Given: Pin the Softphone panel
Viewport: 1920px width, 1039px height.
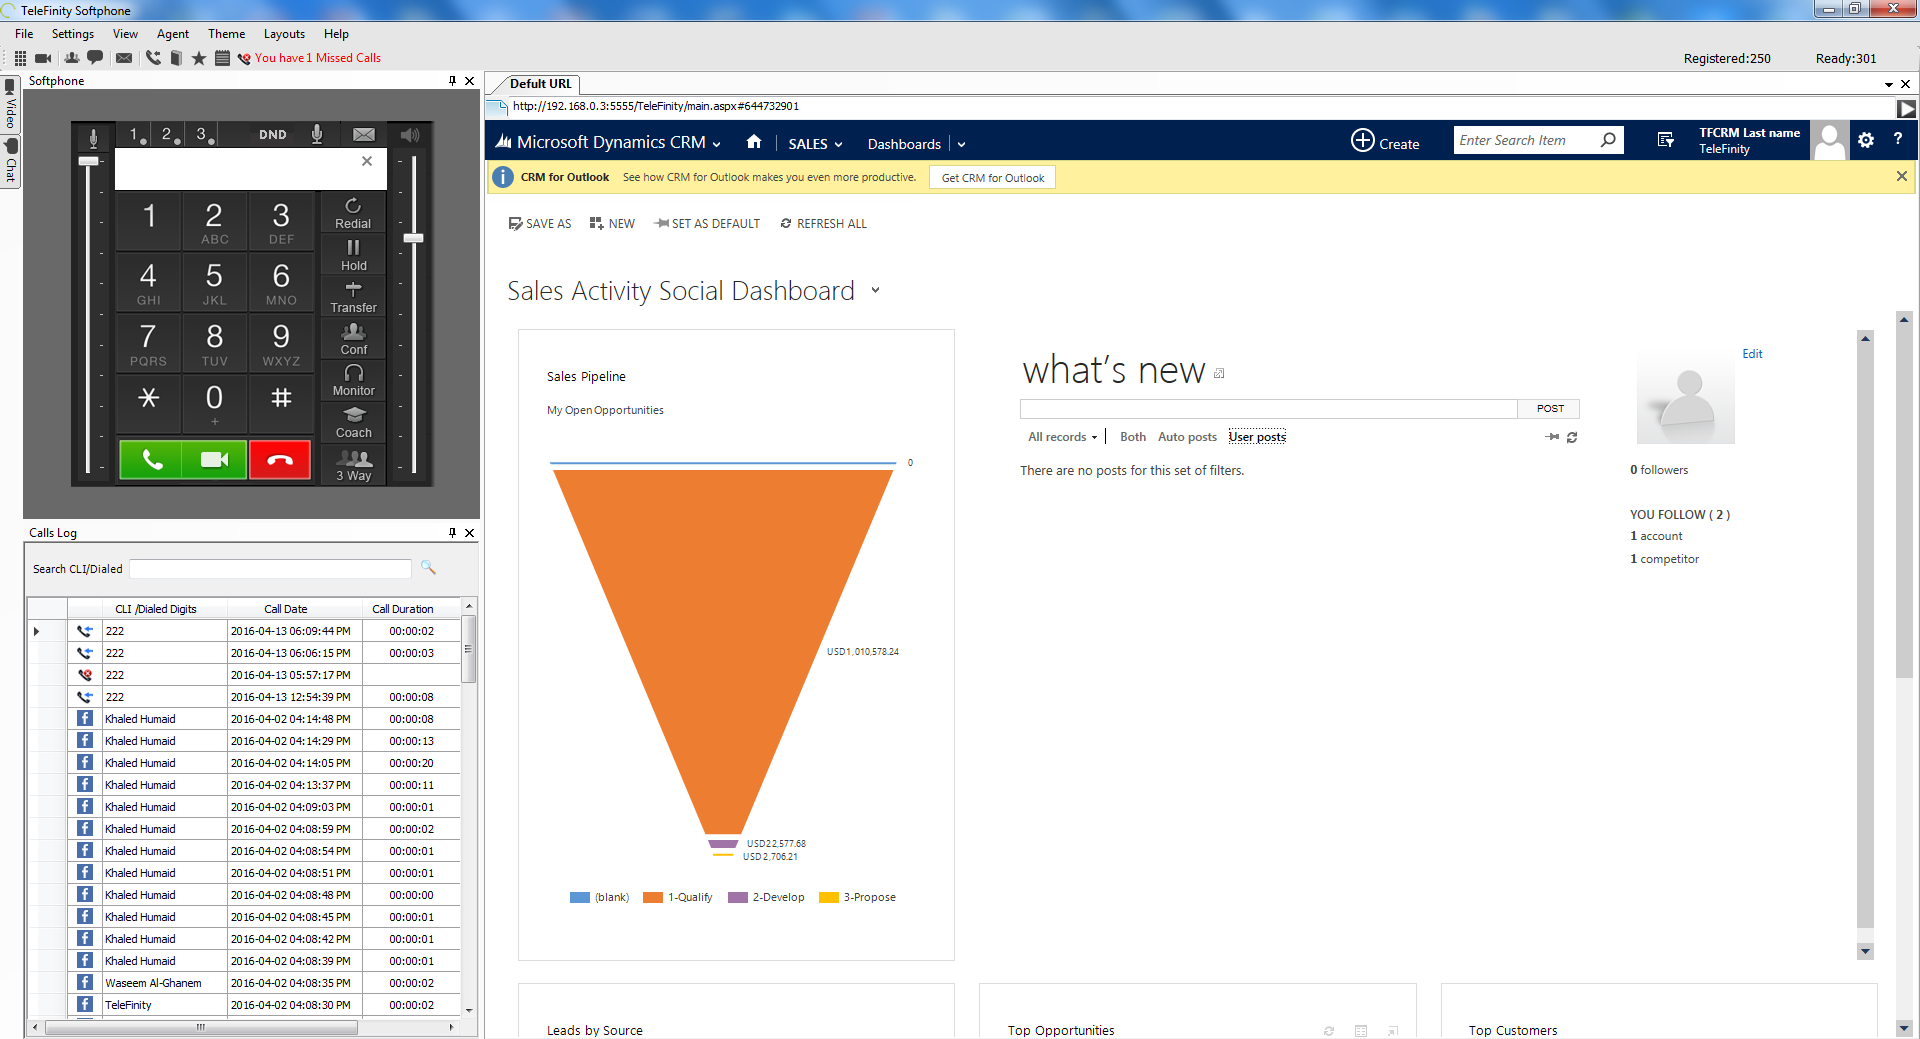Looking at the screenshot, I should [x=452, y=81].
